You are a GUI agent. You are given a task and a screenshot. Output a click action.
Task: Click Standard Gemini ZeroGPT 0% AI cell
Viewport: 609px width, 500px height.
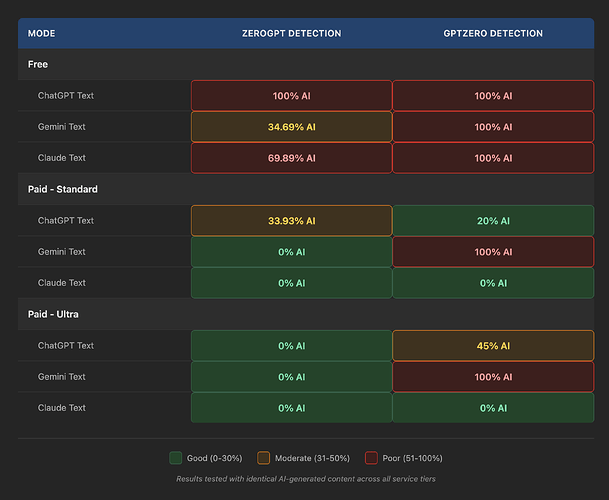pyautogui.click(x=291, y=252)
